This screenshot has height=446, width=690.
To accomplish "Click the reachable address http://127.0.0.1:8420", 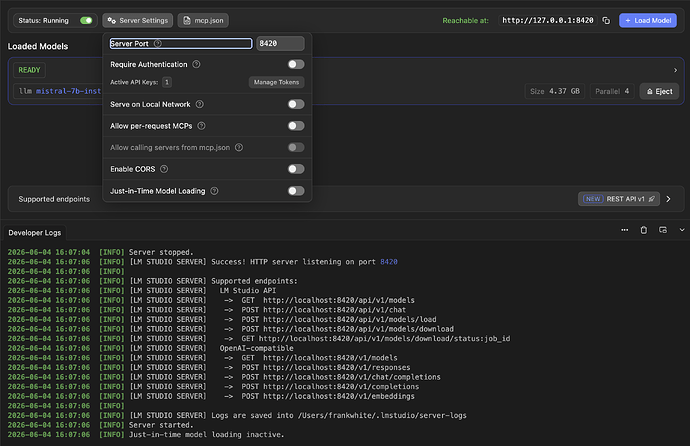I will point(548,21).
